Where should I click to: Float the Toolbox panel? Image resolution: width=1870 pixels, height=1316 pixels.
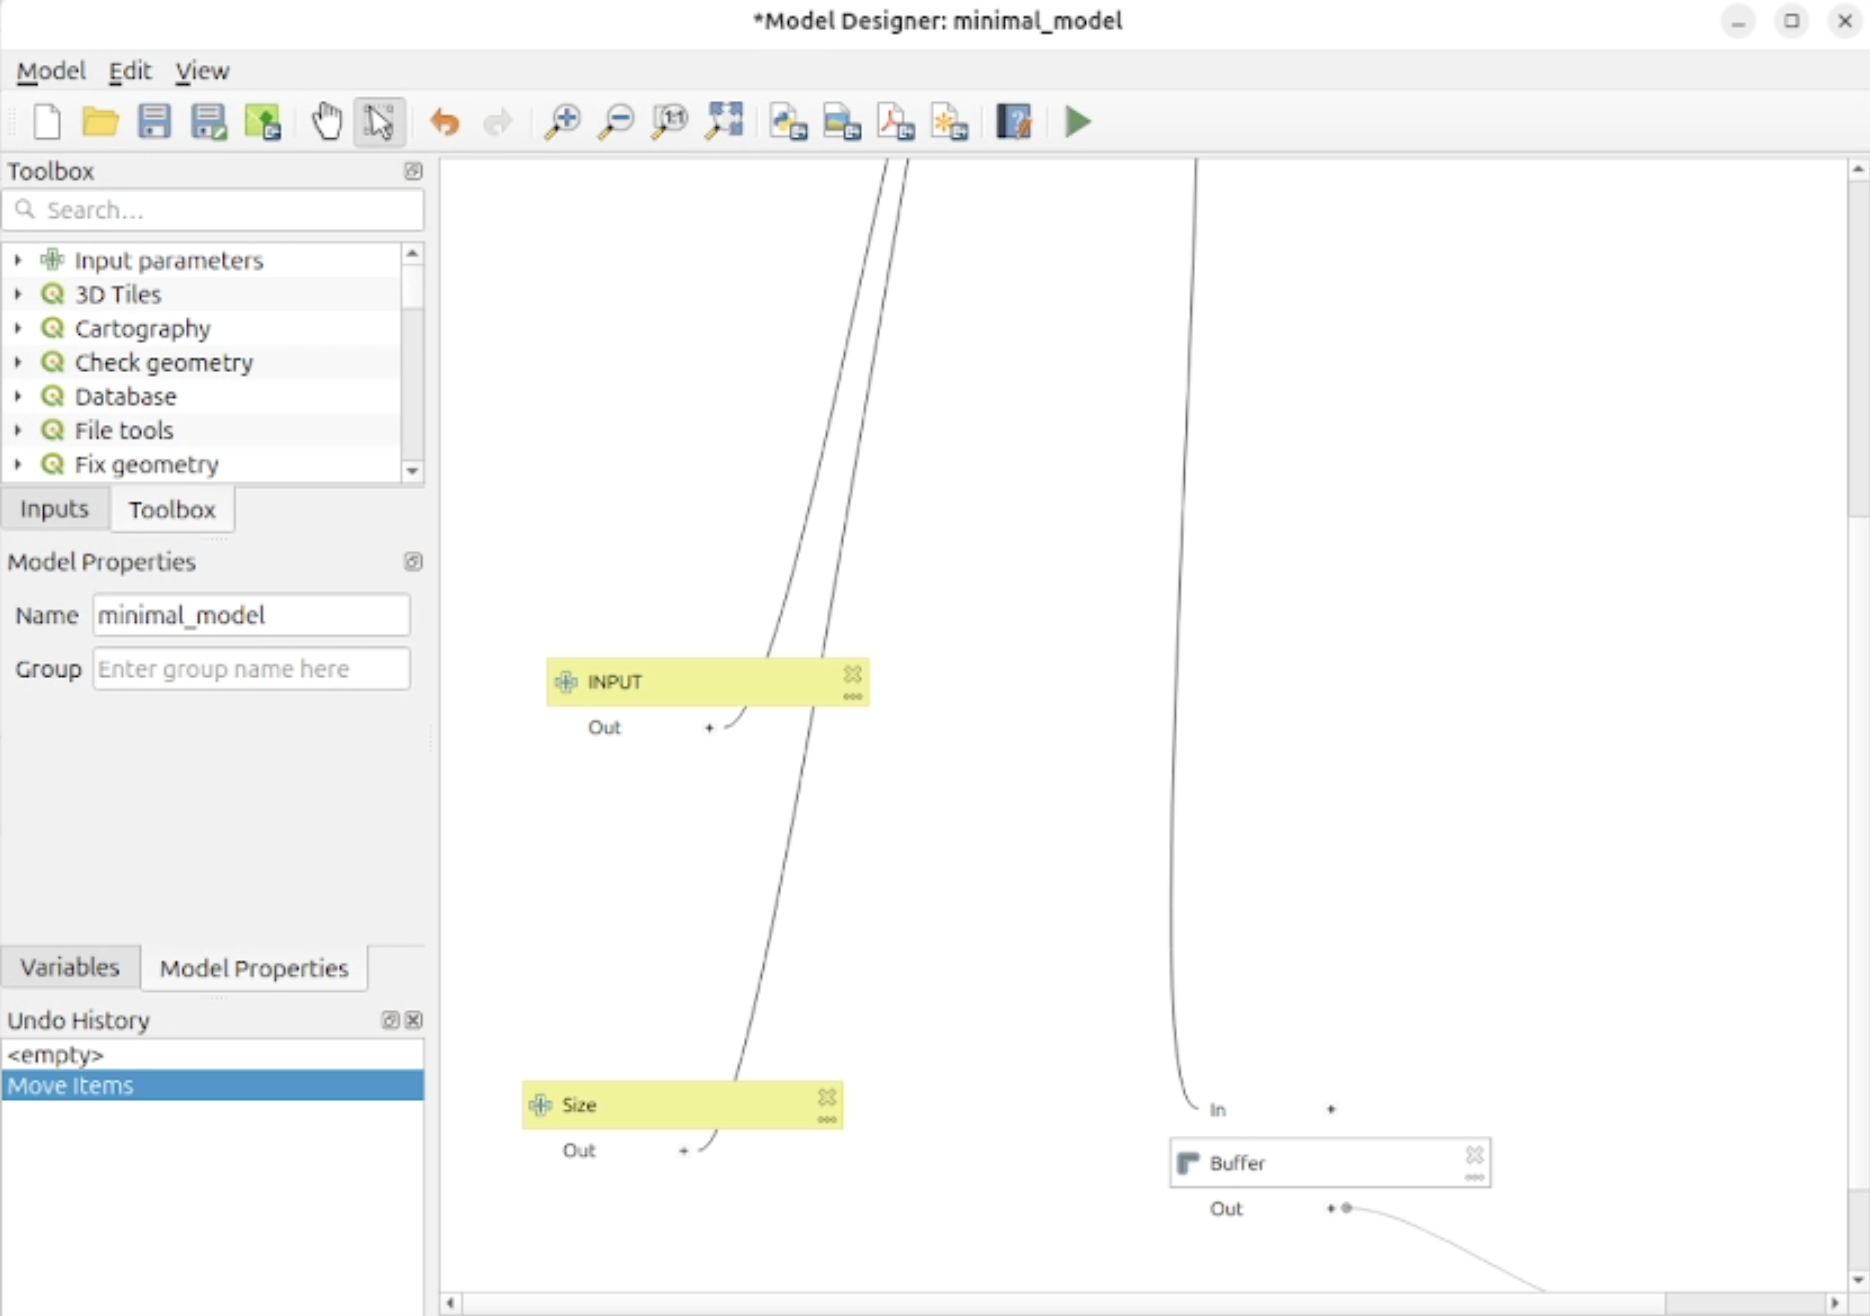click(413, 171)
